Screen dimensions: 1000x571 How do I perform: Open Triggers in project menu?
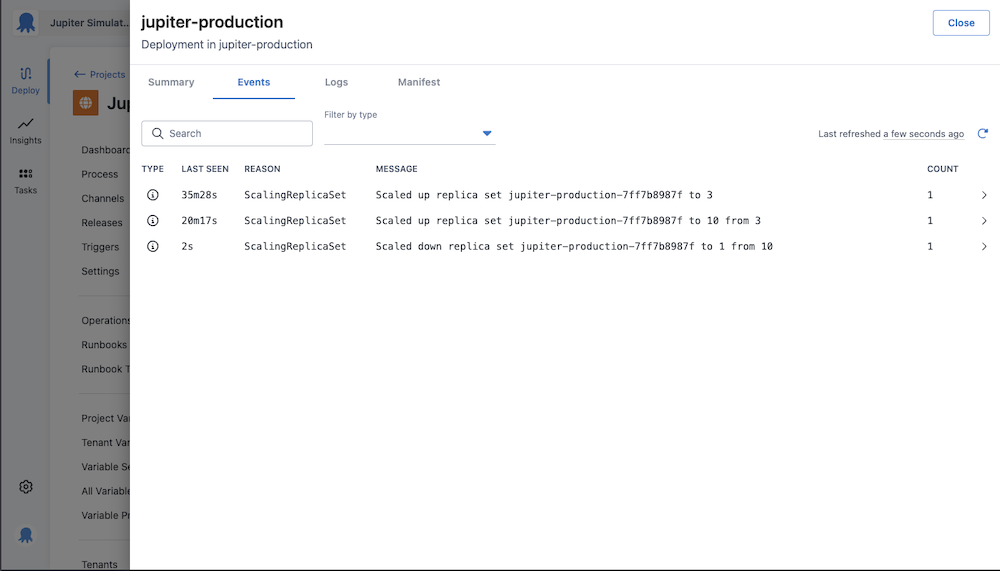(x=100, y=247)
